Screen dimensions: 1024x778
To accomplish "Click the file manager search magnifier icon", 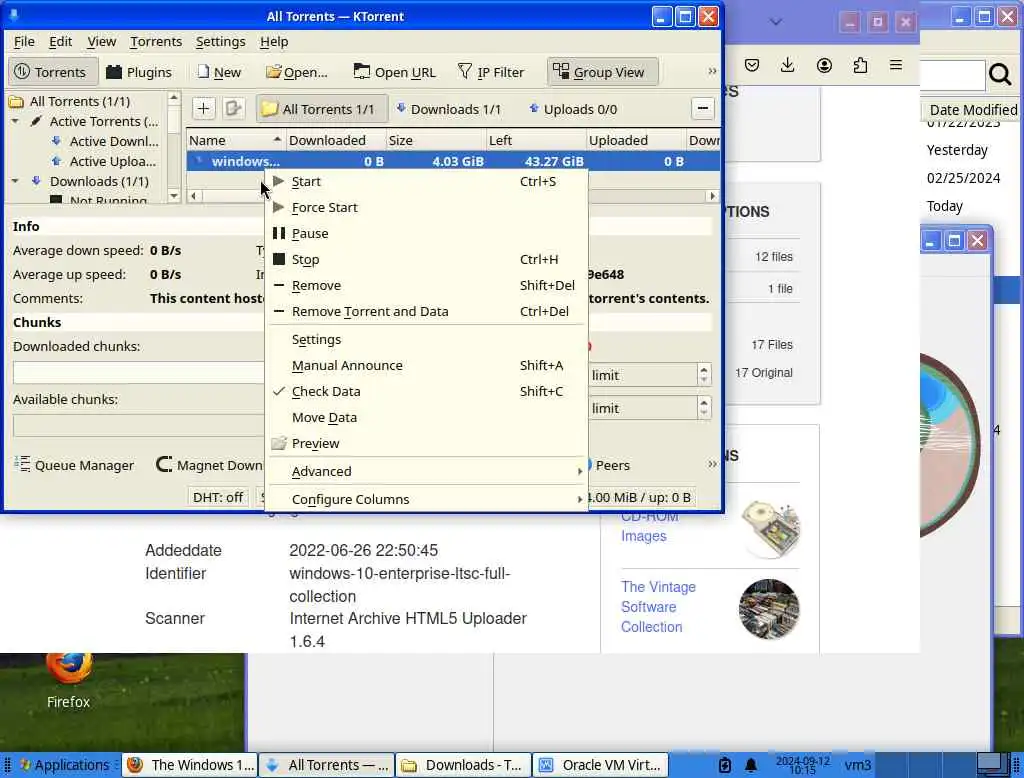I will [x=1000, y=74].
